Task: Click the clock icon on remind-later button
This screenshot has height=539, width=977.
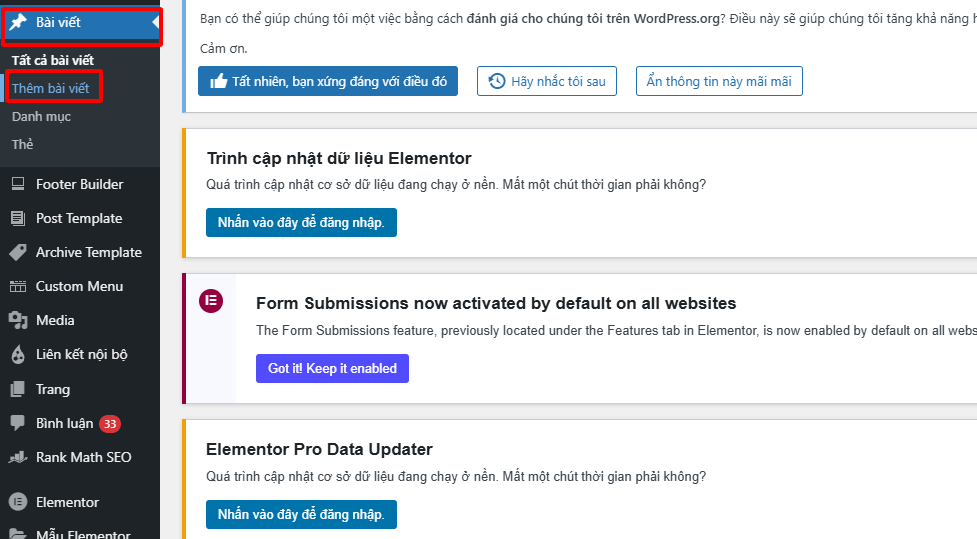Action: (497, 81)
